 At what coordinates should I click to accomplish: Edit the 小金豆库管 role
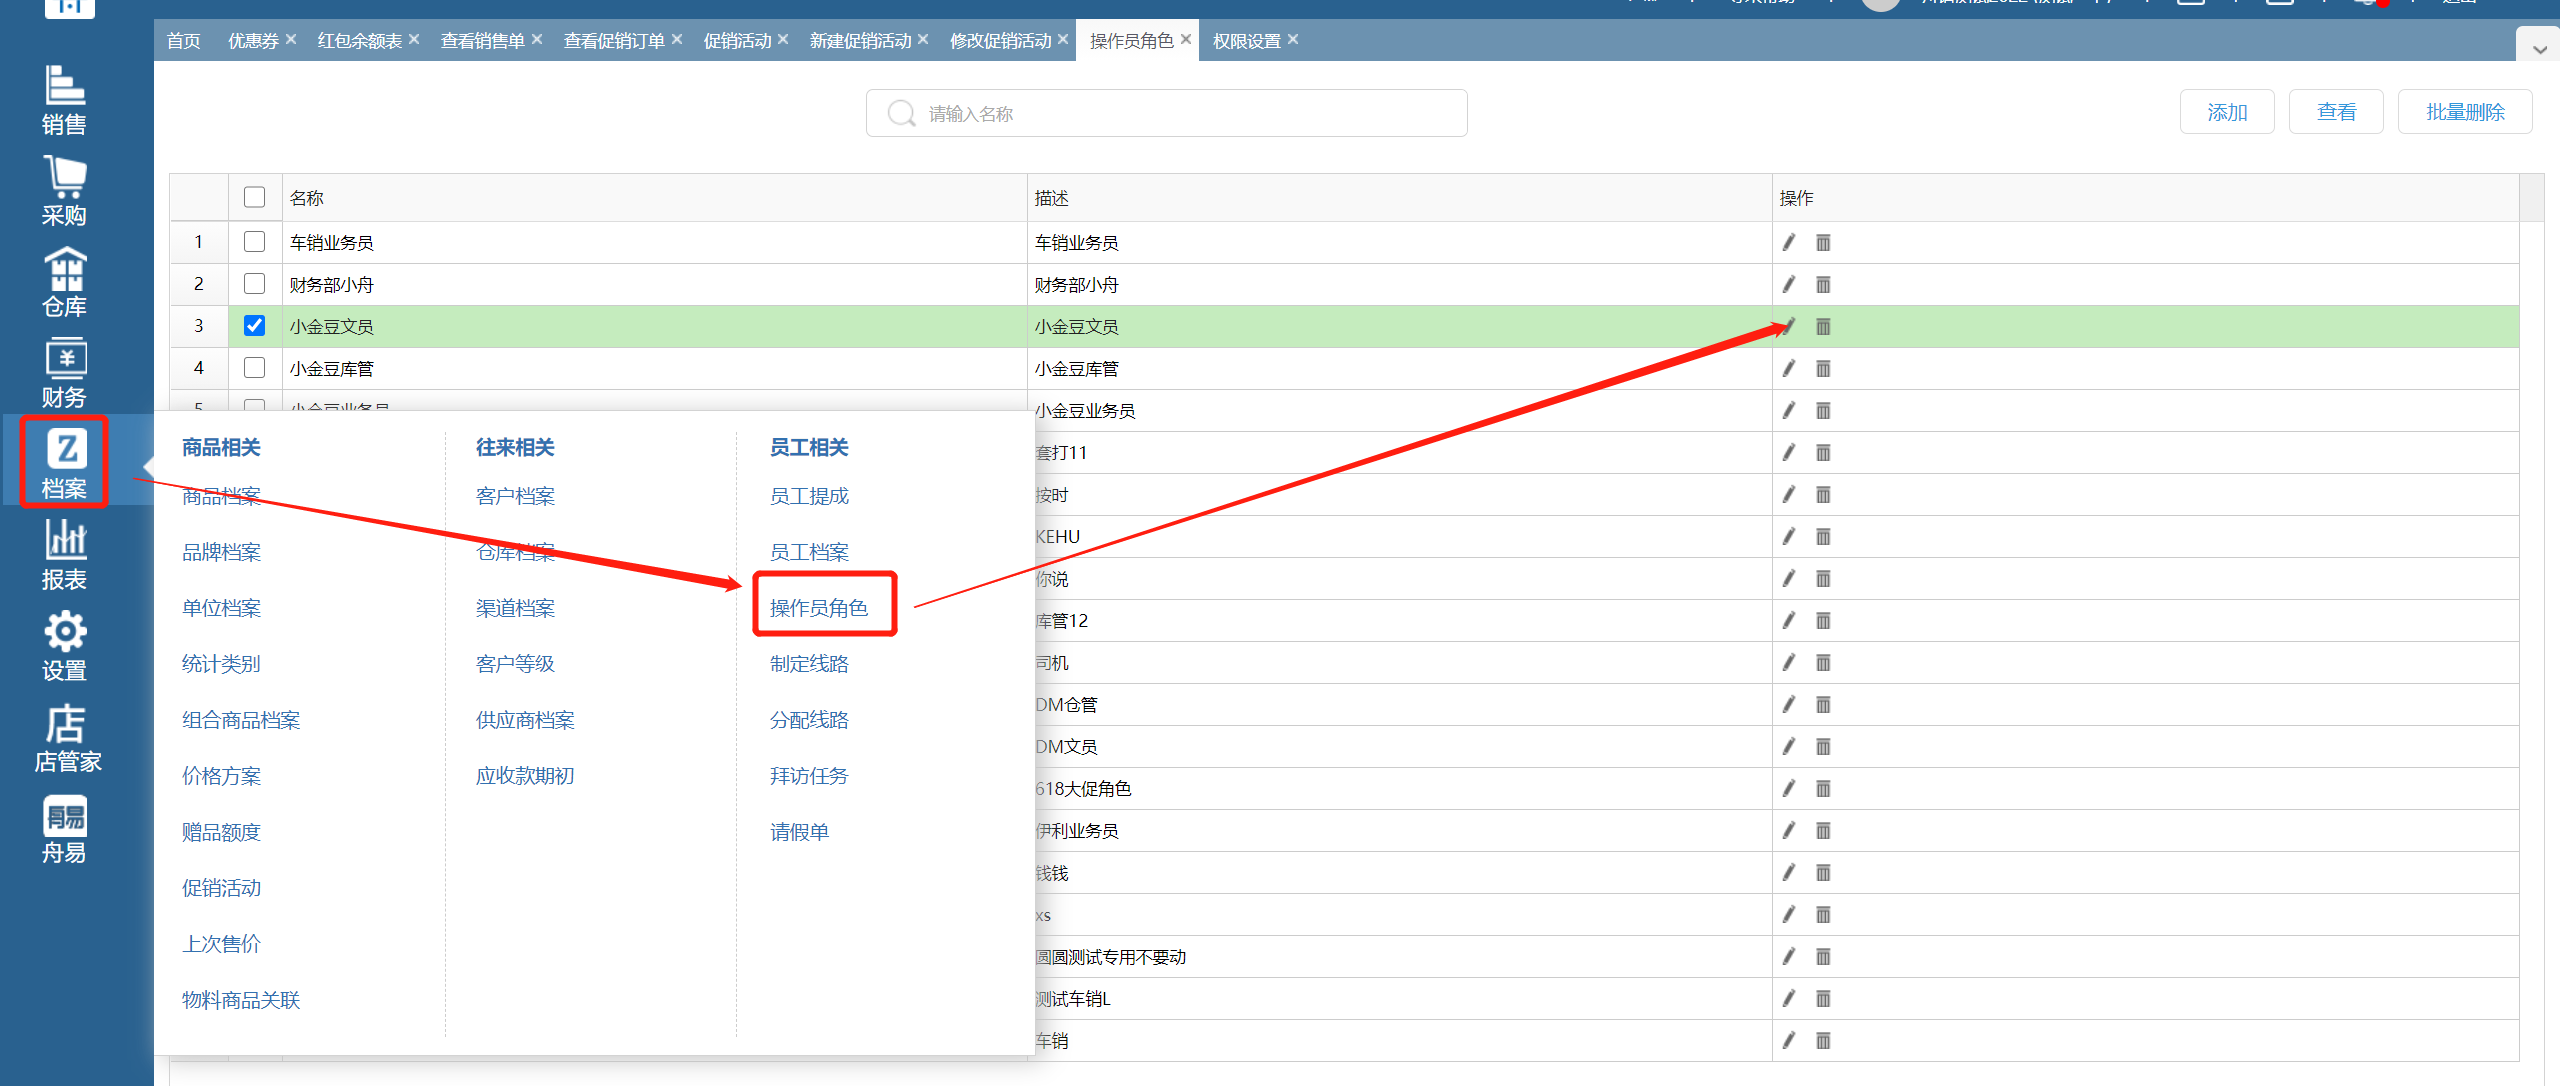pyautogui.click(x=1789, y=369)
